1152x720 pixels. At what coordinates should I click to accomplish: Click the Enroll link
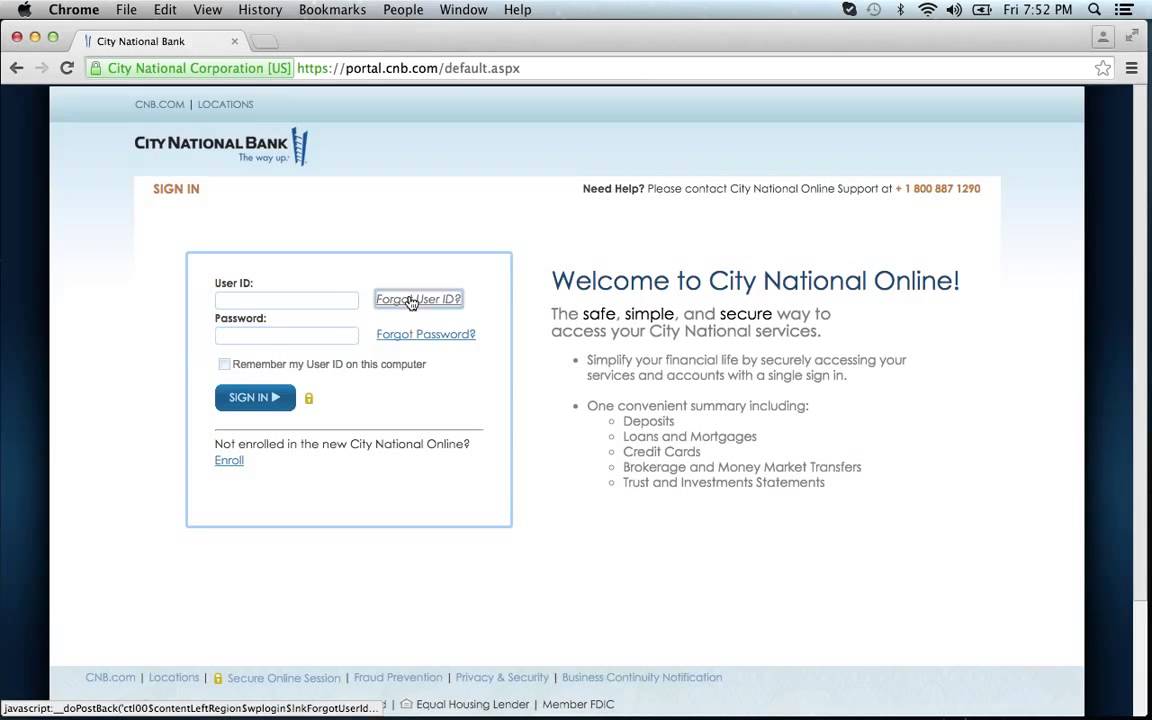click(x=229, y=460)
